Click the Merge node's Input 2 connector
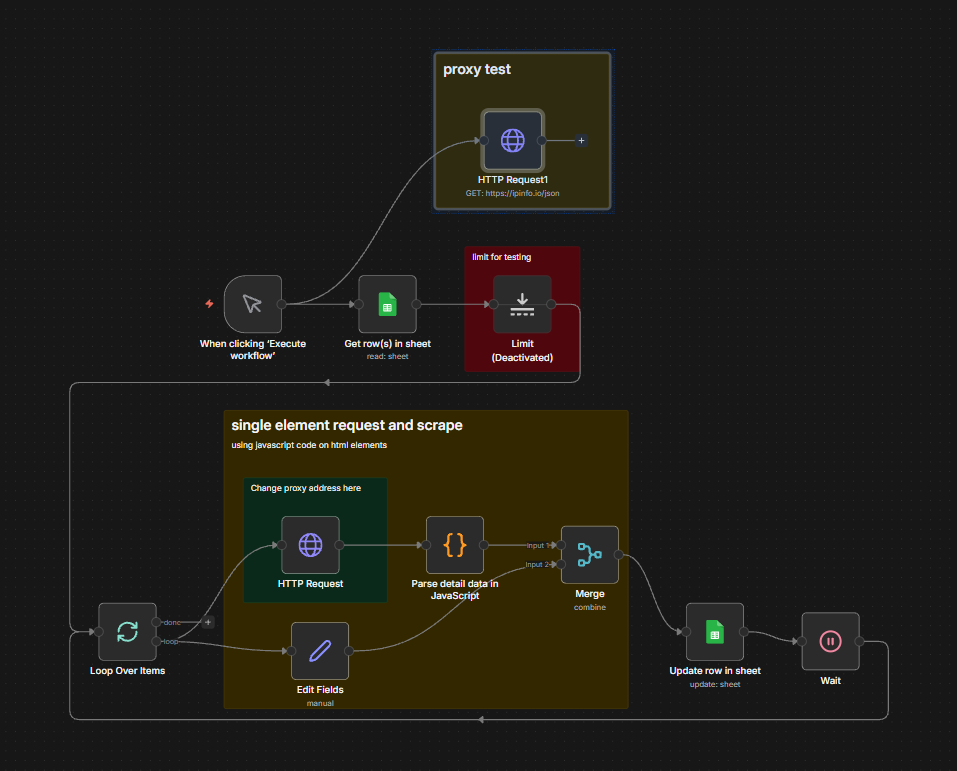The height and width of the screenshot is (771, 957). 562,564
